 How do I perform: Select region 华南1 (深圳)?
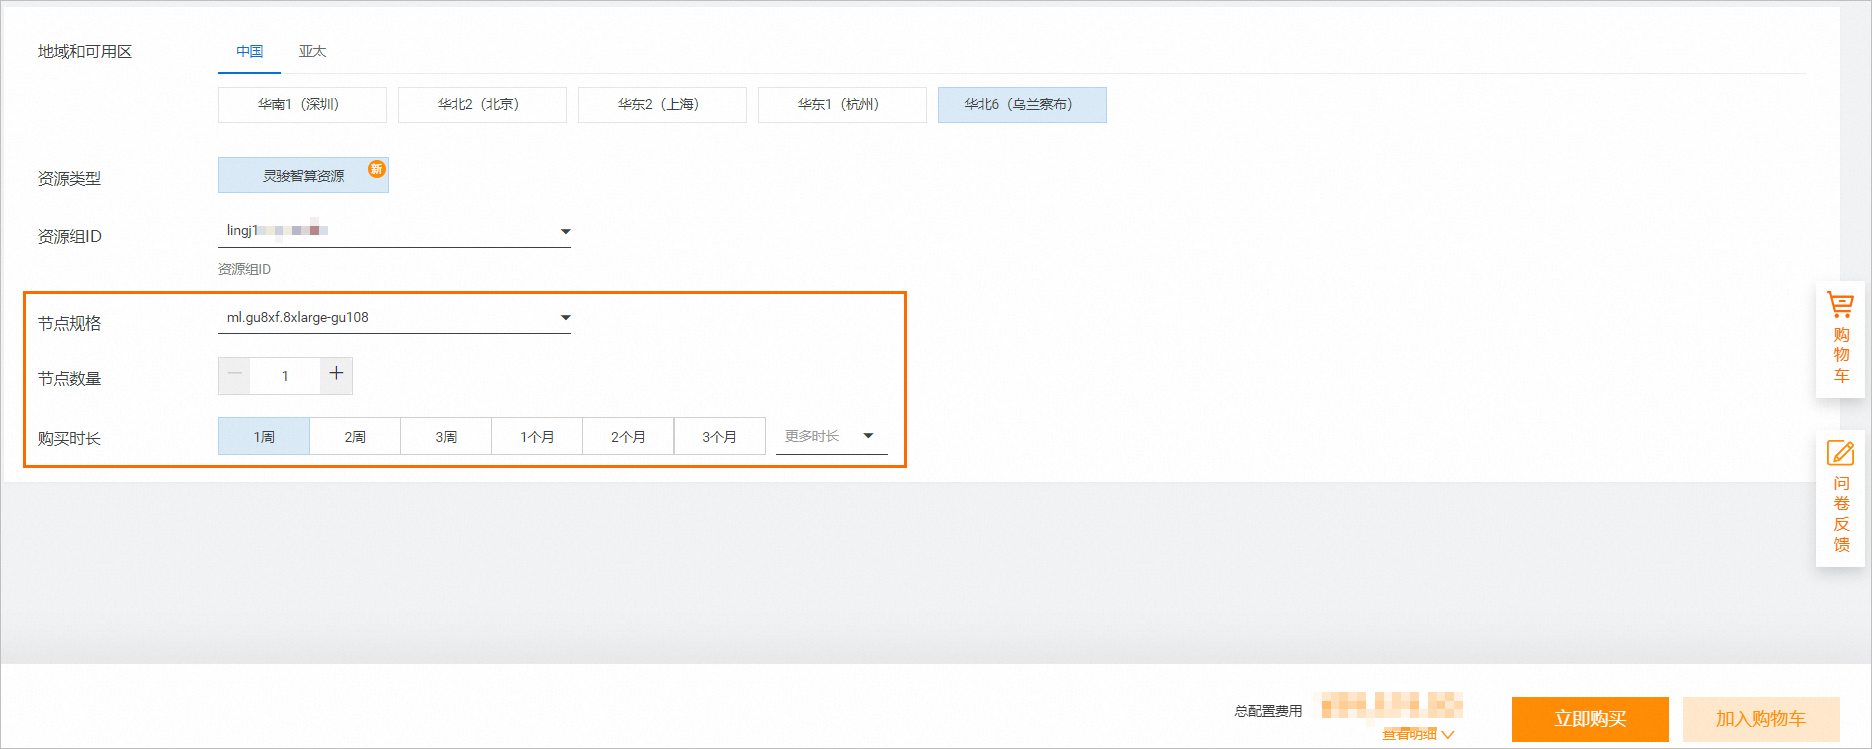pyautogui.click(x=302, y=105)
